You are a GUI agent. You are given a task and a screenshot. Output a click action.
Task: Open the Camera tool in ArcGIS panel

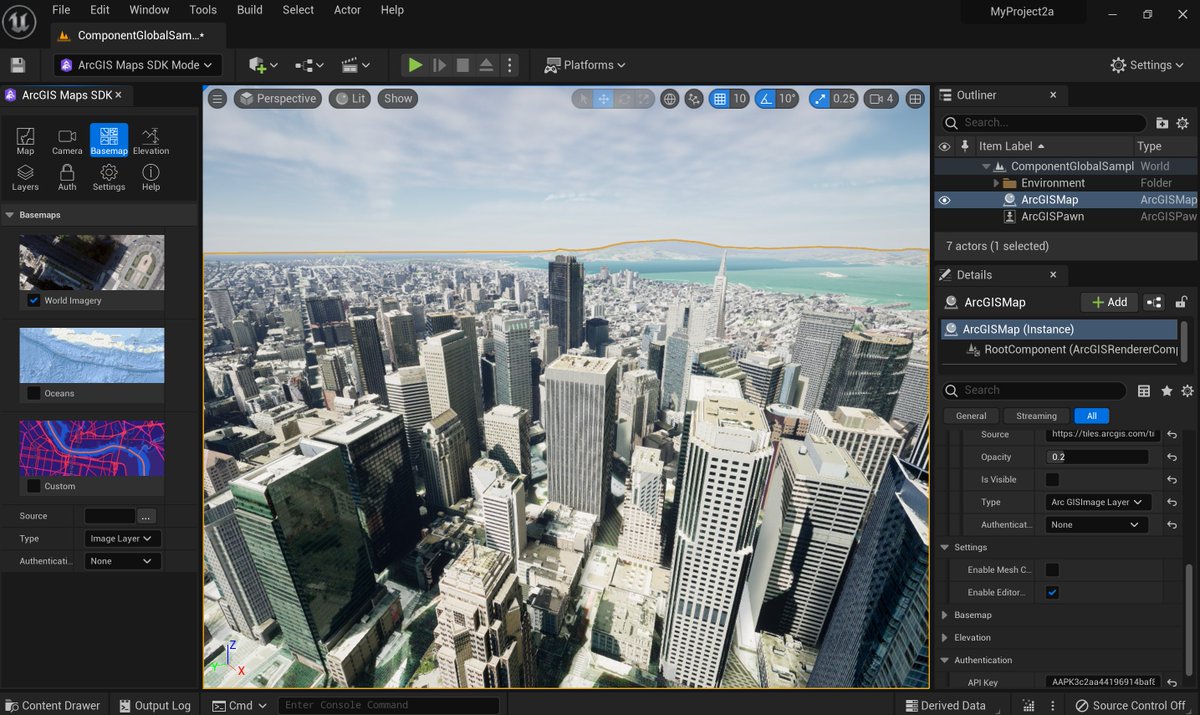pos(67,141)
